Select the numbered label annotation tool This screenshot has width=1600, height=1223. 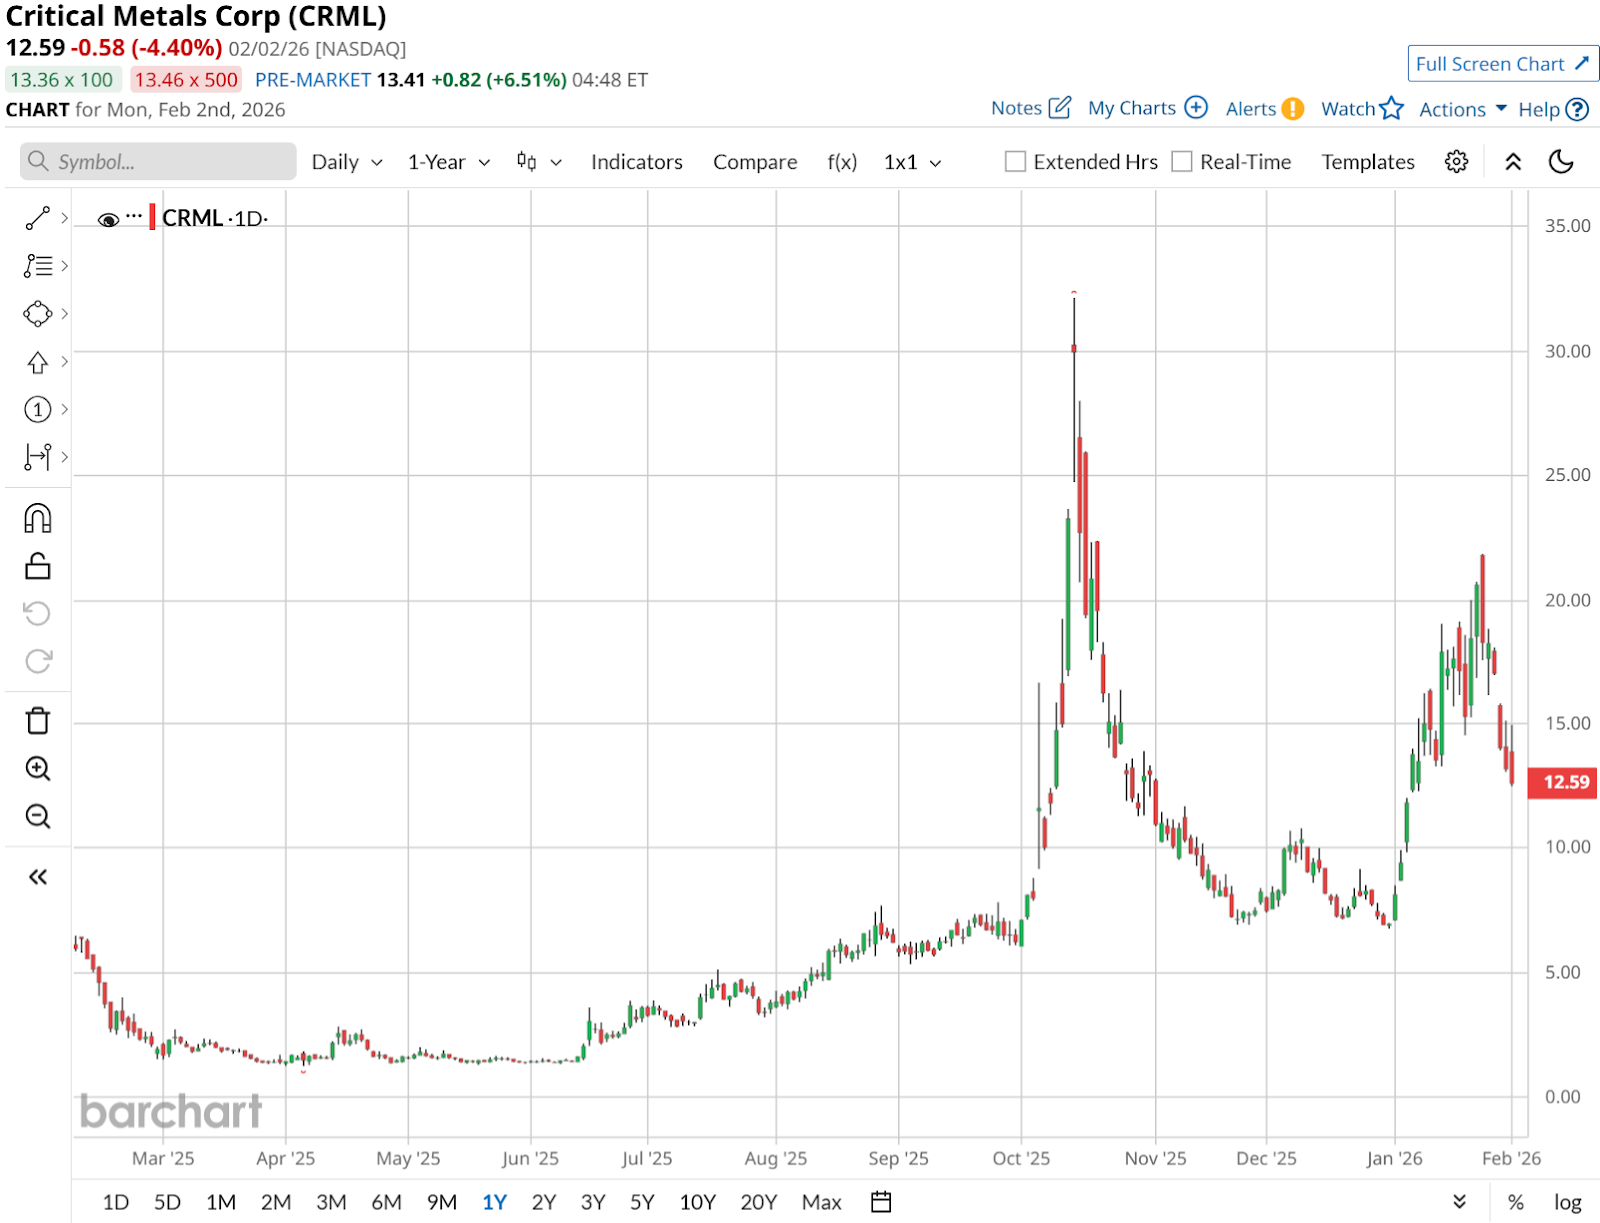tap(38, 409)
